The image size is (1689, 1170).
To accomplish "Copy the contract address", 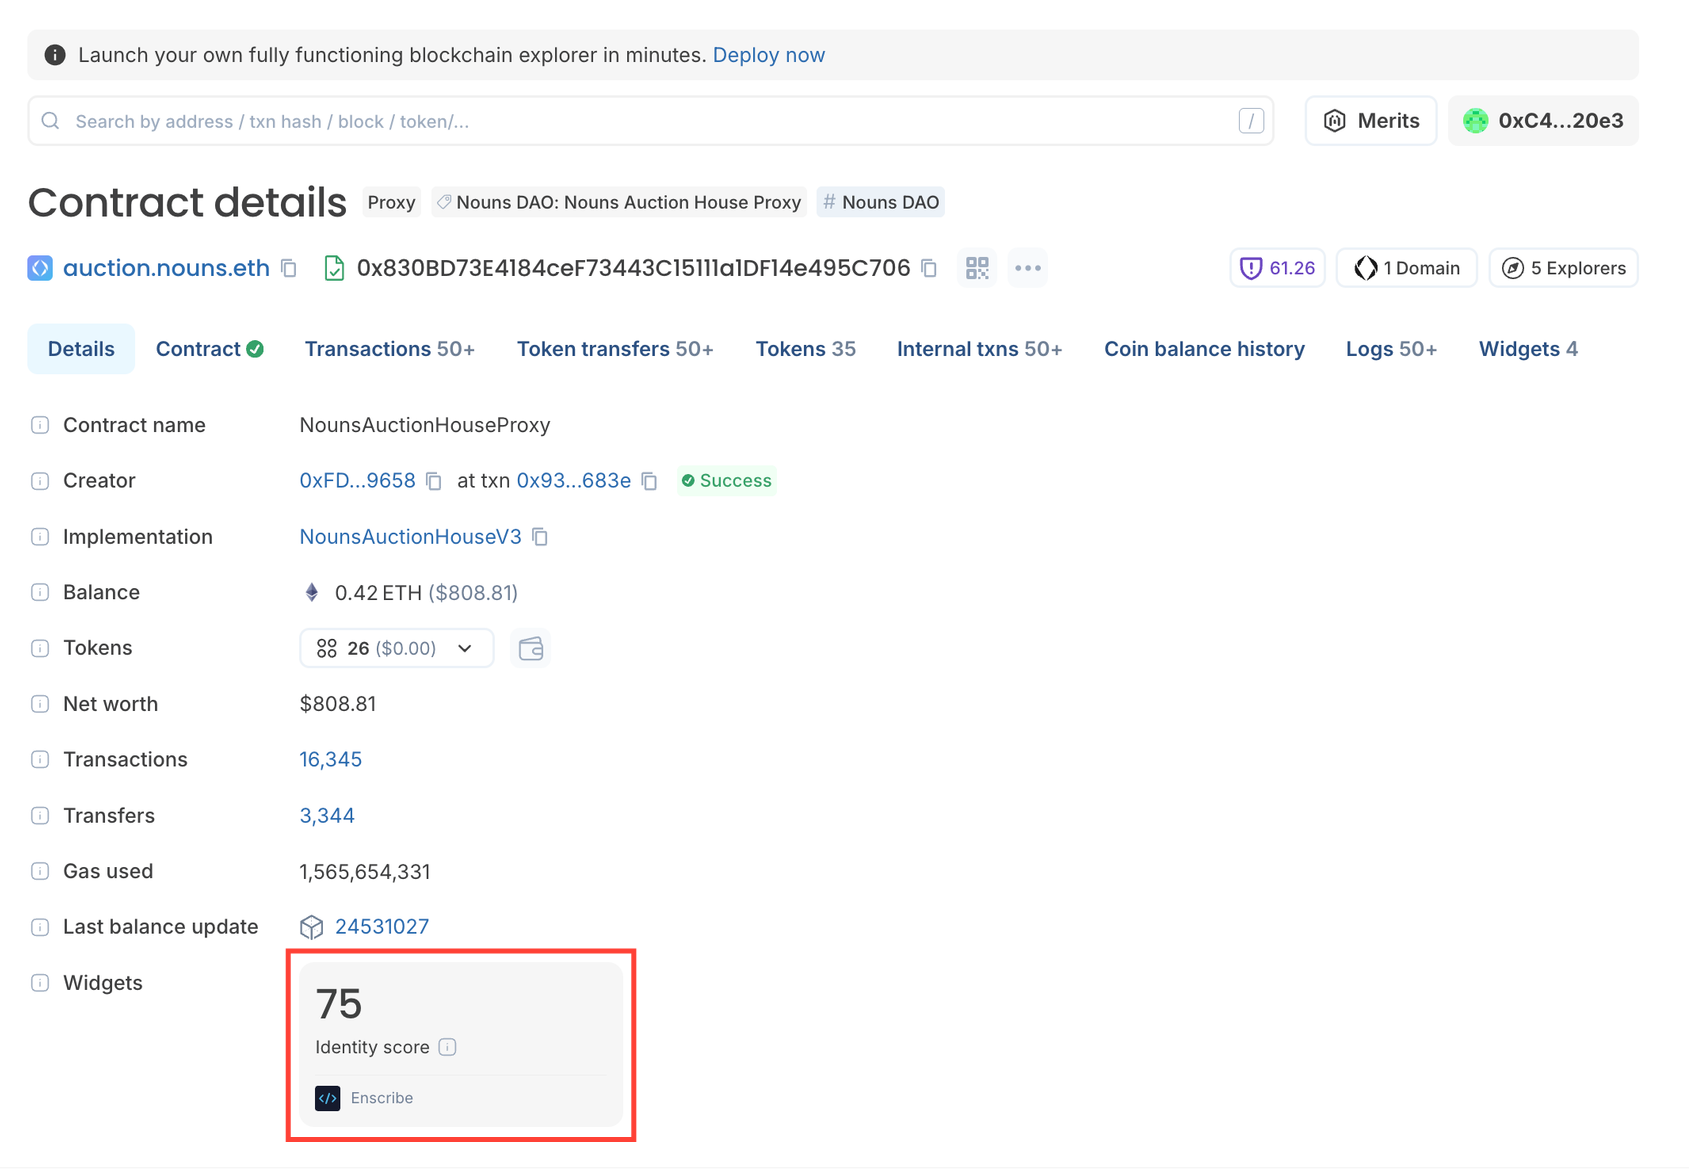I will pyautogui.click(x=928, y=268).
